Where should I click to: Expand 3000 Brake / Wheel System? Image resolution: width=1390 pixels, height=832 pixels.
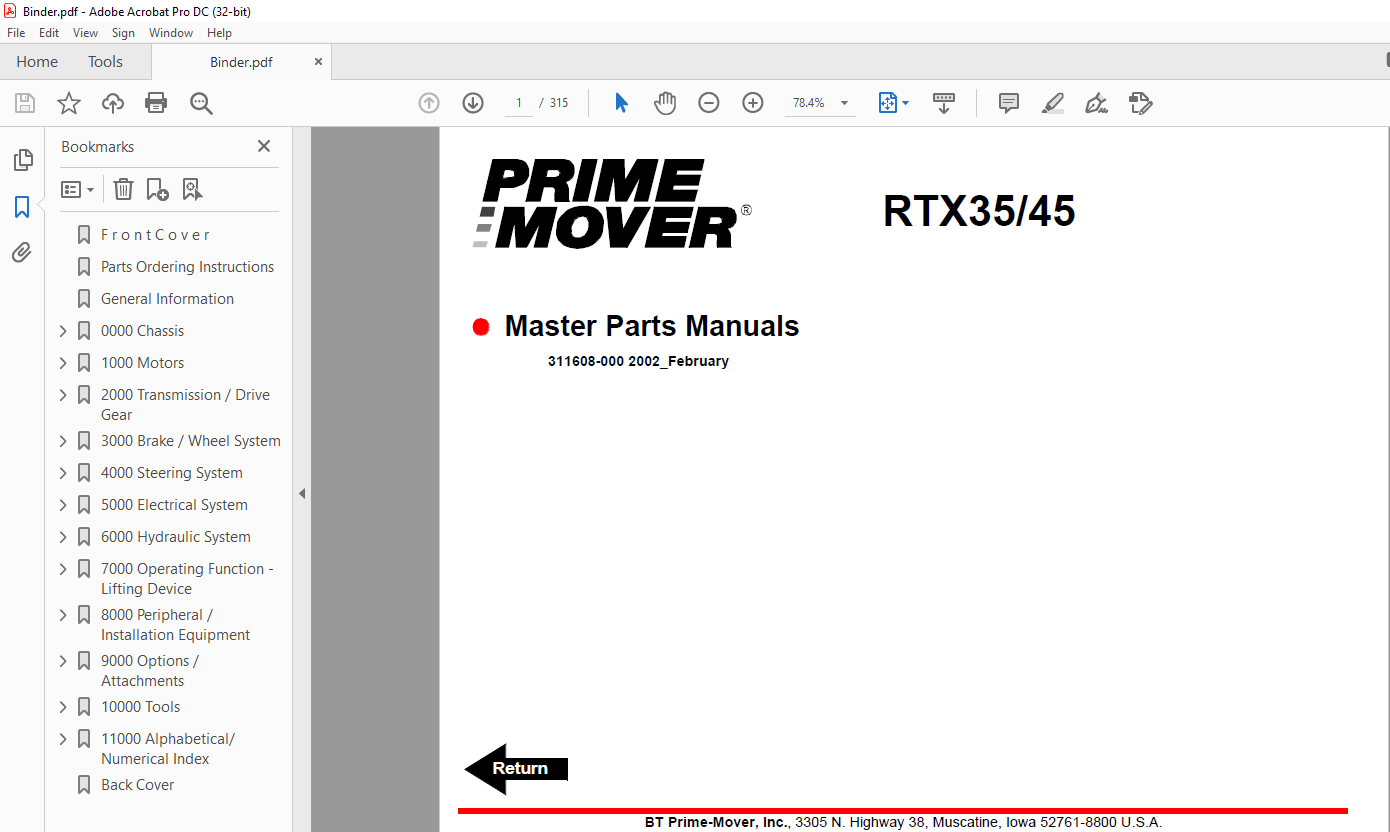(x=63, y=441)
